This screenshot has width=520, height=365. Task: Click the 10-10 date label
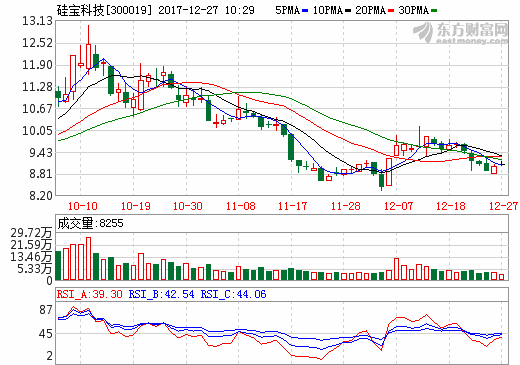point(82,206)
